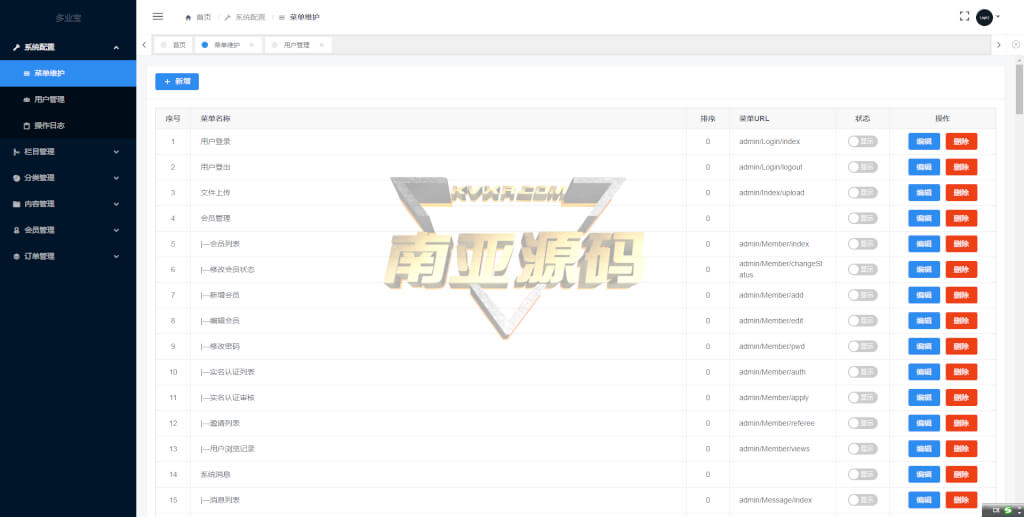Edit the 用户登录 menu entry
Screen dimensions: 1024x517
[923, 142]
